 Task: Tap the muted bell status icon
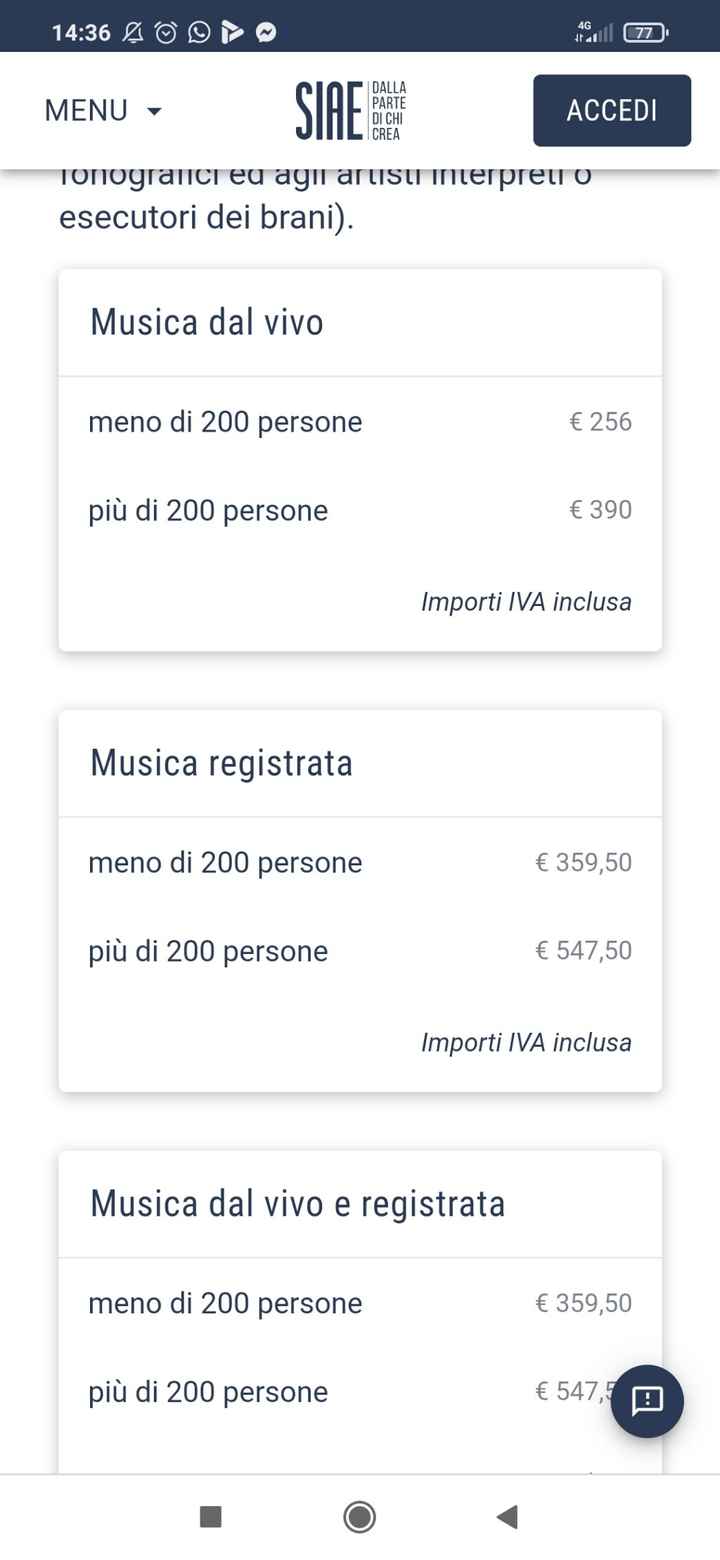pos(133,33)
